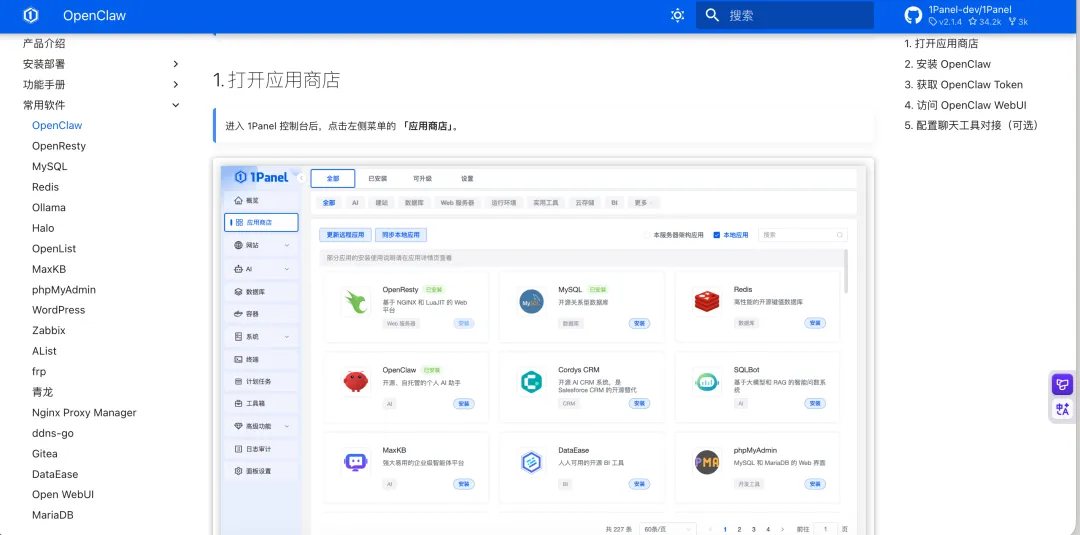Viewport: 1080px width, 535px height.
Task: Click the floating translate icon at the right edge
Action: point(1062,410)
